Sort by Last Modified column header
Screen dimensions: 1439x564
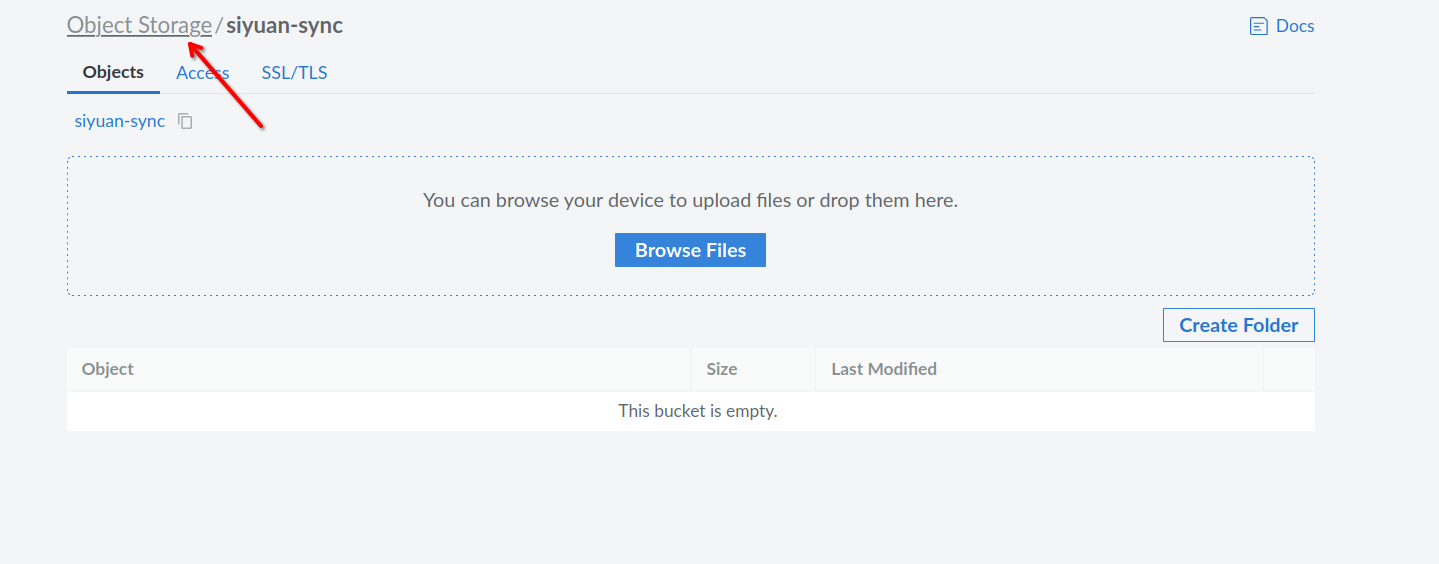coord(883,369)
